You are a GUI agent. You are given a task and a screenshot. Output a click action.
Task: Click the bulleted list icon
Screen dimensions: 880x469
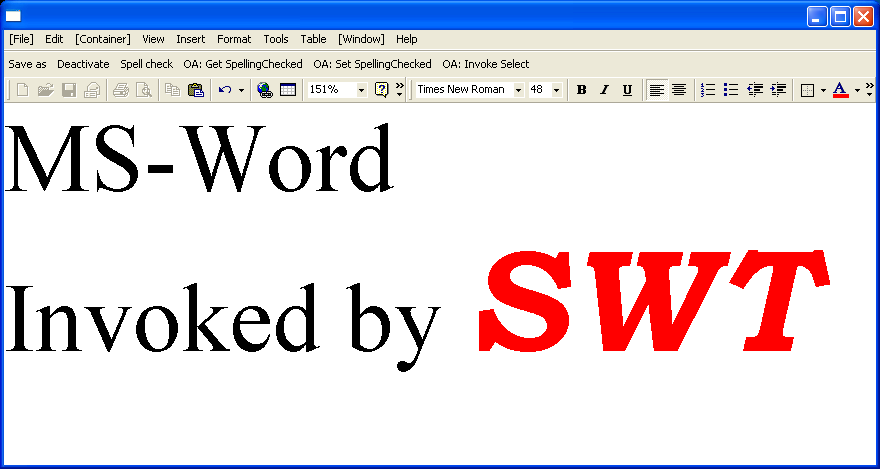pyautogui.click(x=731, y=90)
